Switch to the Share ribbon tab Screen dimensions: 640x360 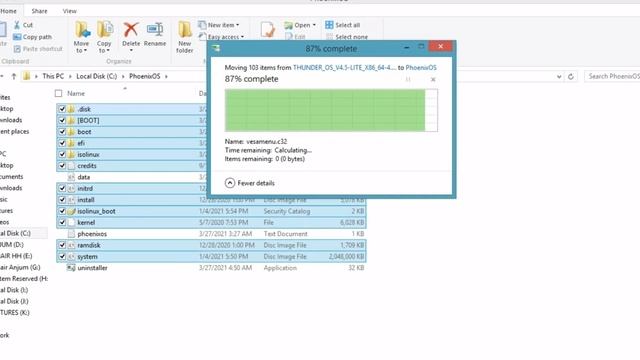click(39, 11)
